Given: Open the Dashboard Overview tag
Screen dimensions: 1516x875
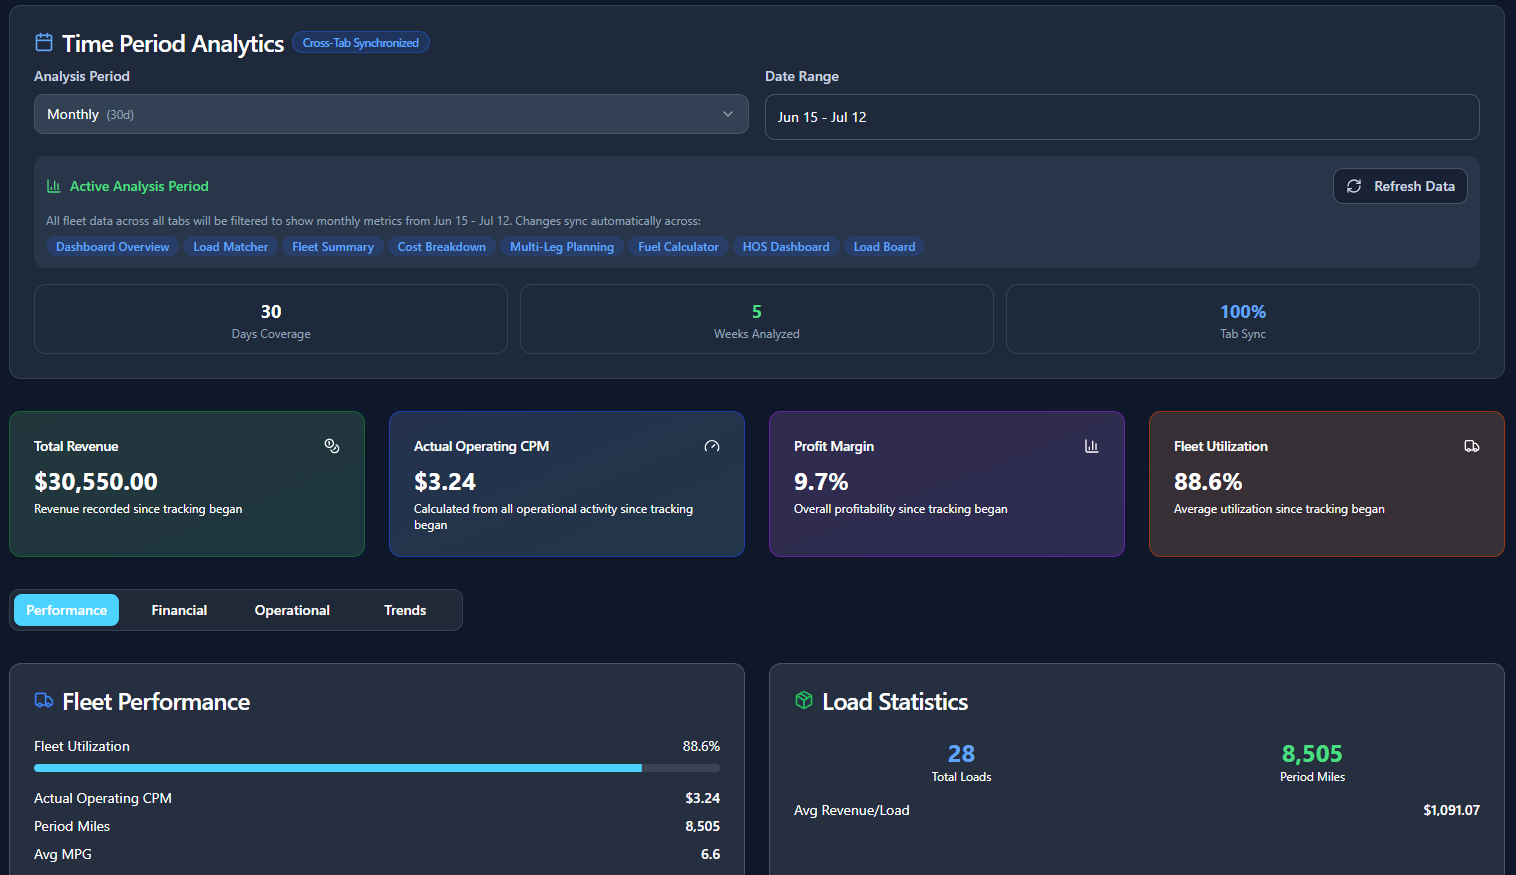Looking at the screenshot, I should click(113, 247).
